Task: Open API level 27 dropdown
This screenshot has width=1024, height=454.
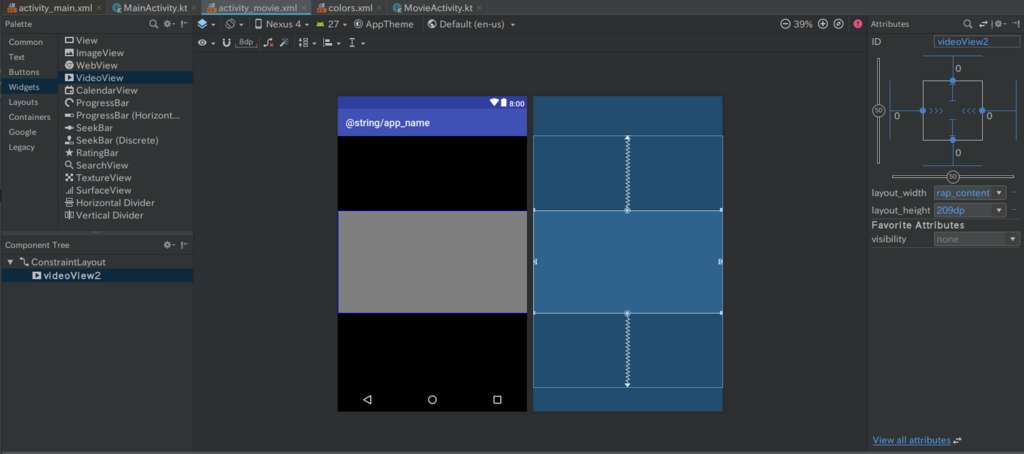Action: tap(331, 24)
